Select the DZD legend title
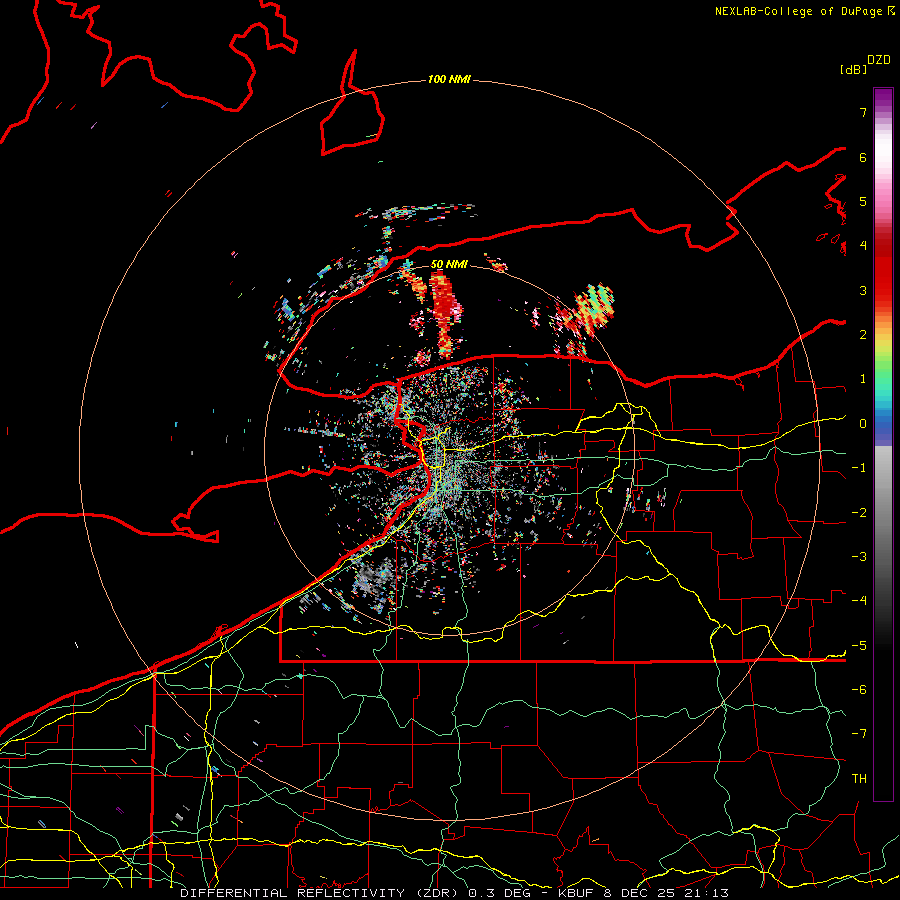Image resolution: width=900 pixels, height=900 pixels. [x=879, y=60]
